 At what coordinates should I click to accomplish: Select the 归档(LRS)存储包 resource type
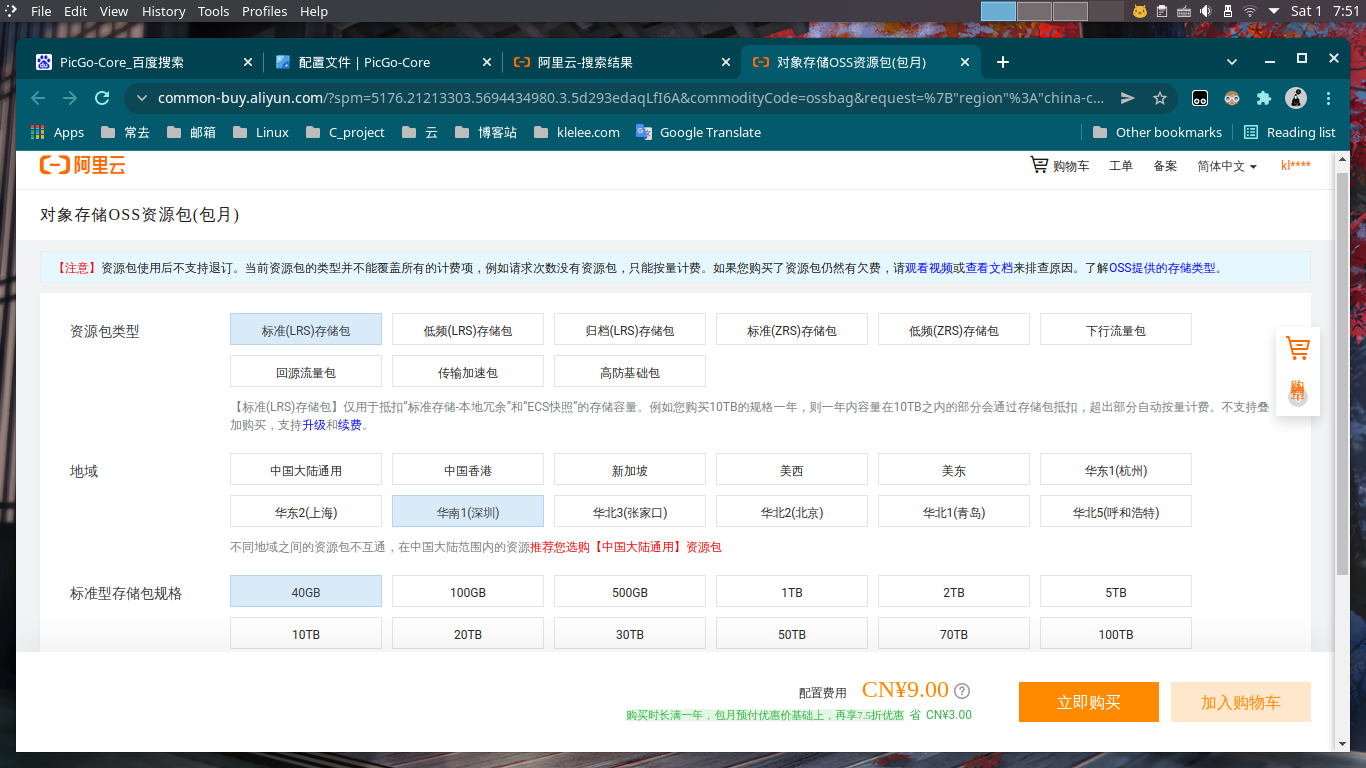pos(630,330)
